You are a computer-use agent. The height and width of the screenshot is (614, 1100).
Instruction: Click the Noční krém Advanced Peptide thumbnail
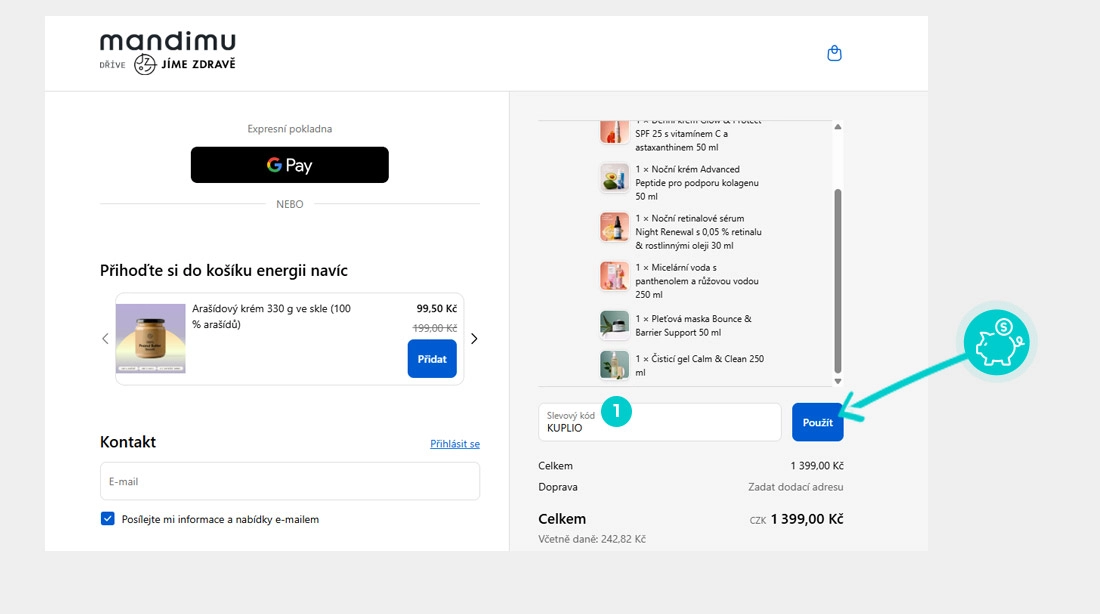coord(614,178)
